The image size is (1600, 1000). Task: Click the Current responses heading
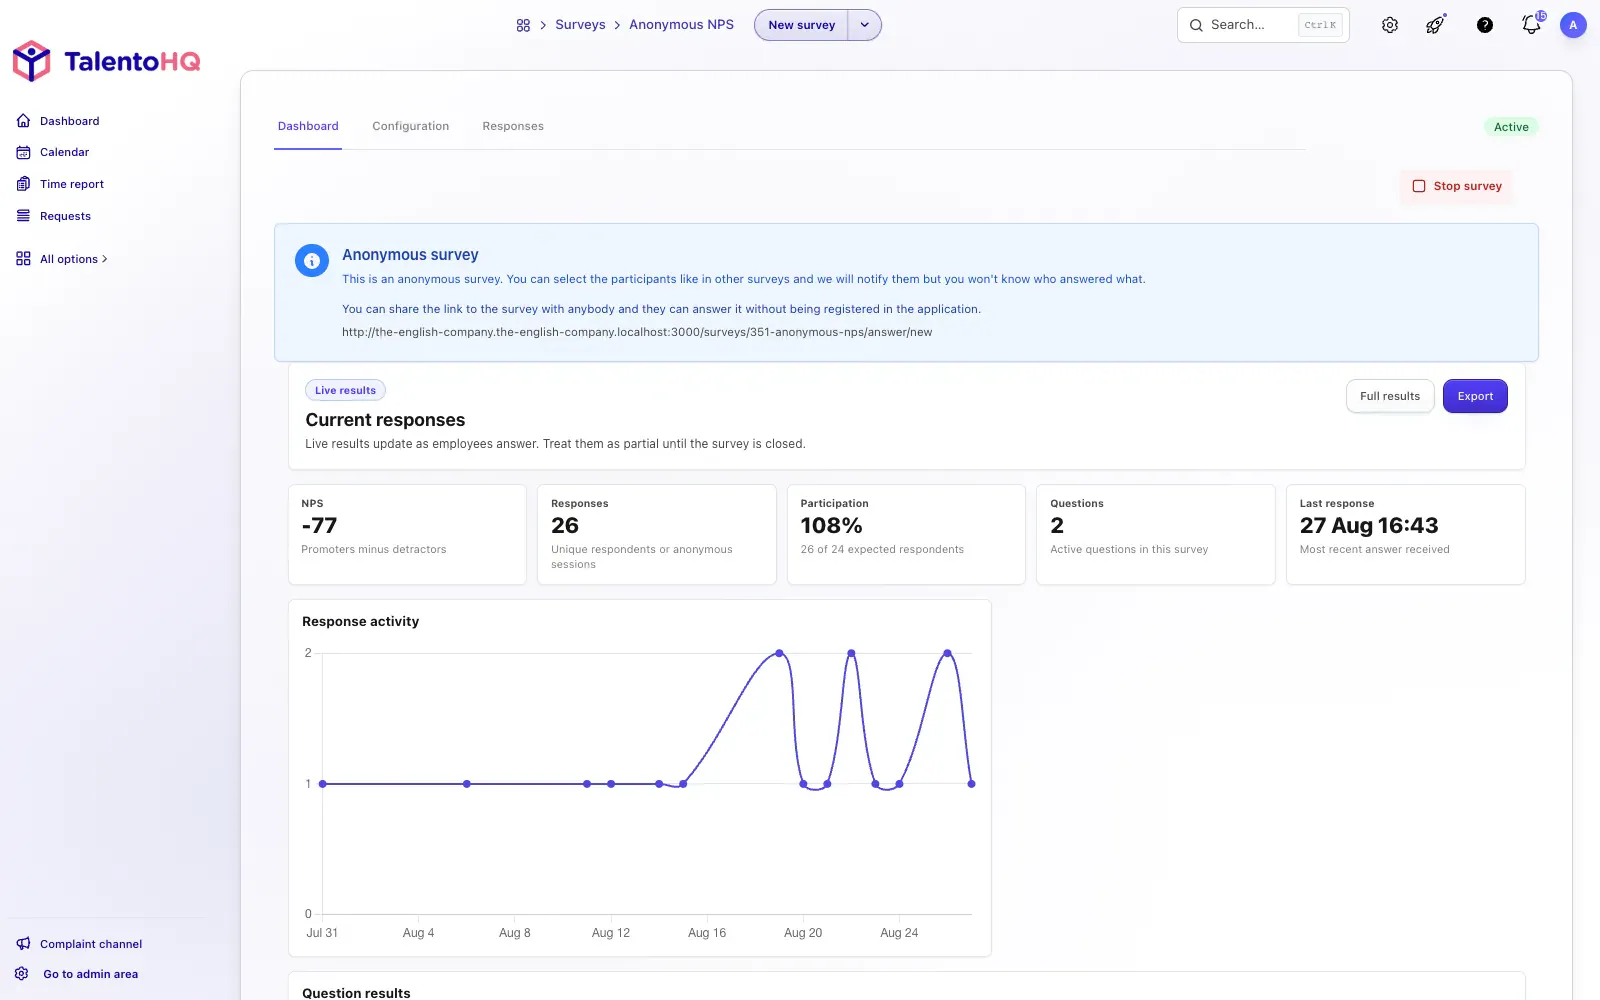click(385, 420)
